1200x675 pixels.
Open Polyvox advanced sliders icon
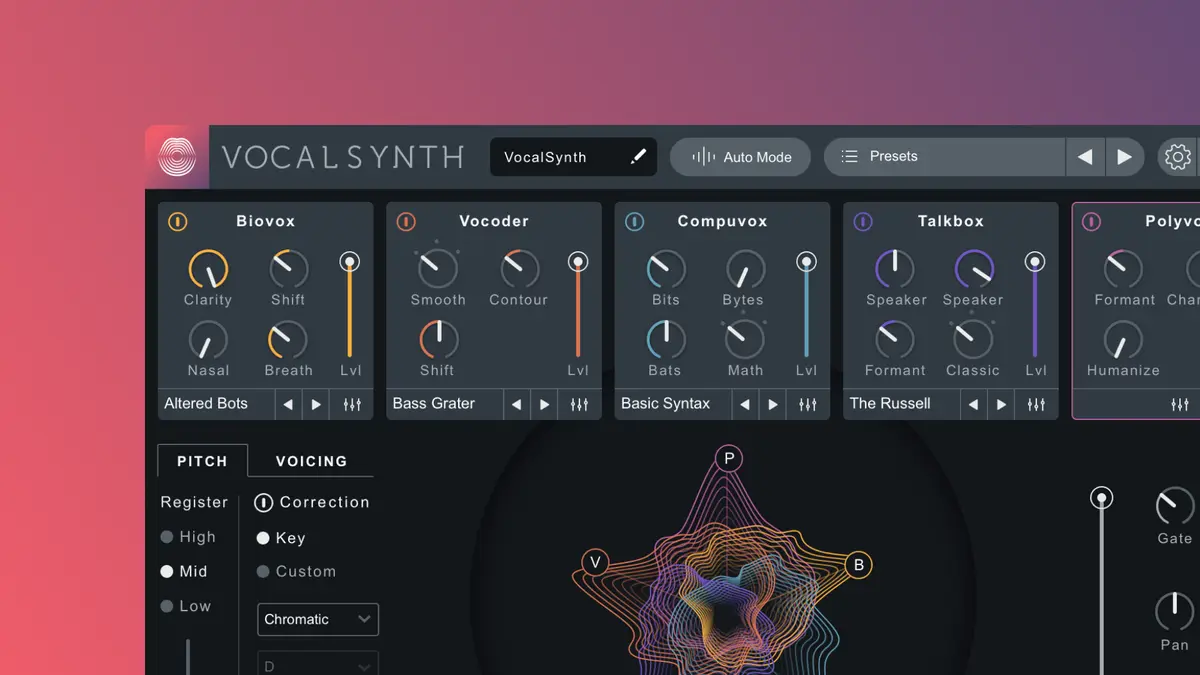pos(1180,404)
